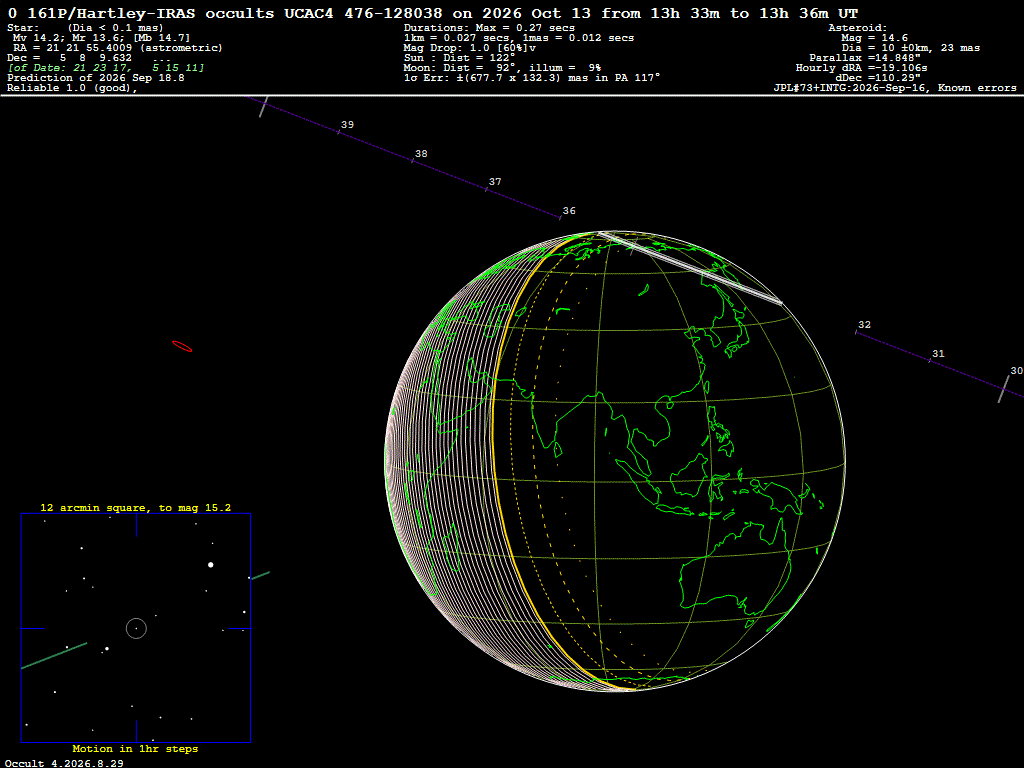Screen dimensions: 1024x768
Task: Click the circled target star in finder chart
Action: click(x=136, y=629)
